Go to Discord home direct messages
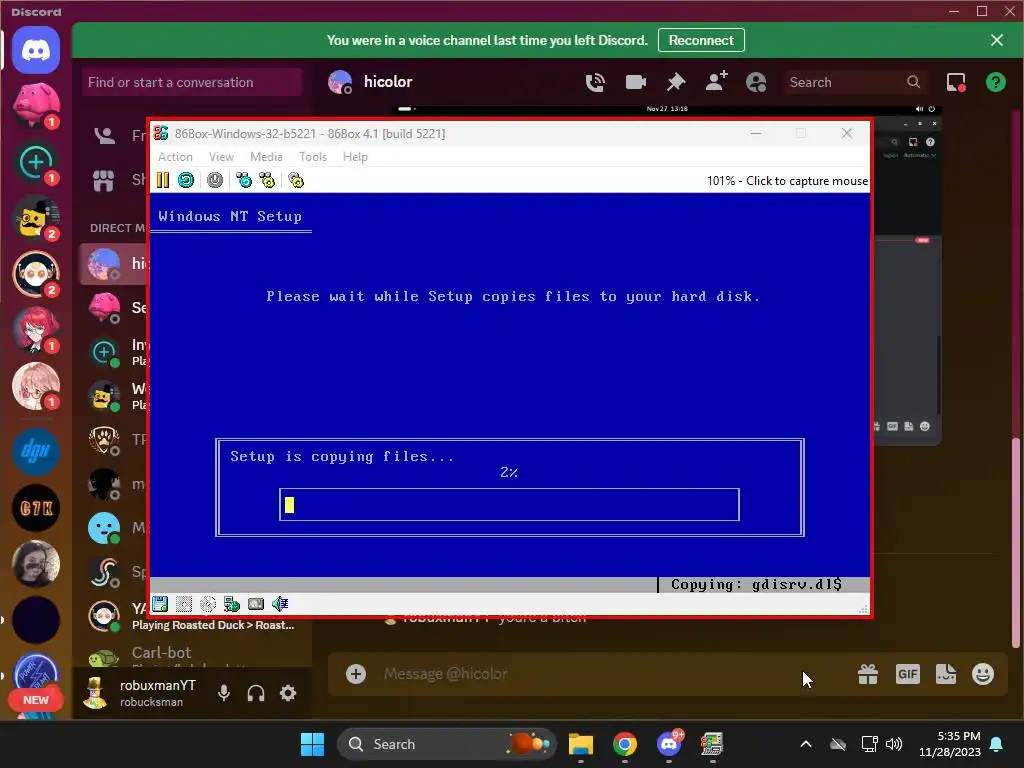Screen dimensions: 1024x768 pos(36,51)
